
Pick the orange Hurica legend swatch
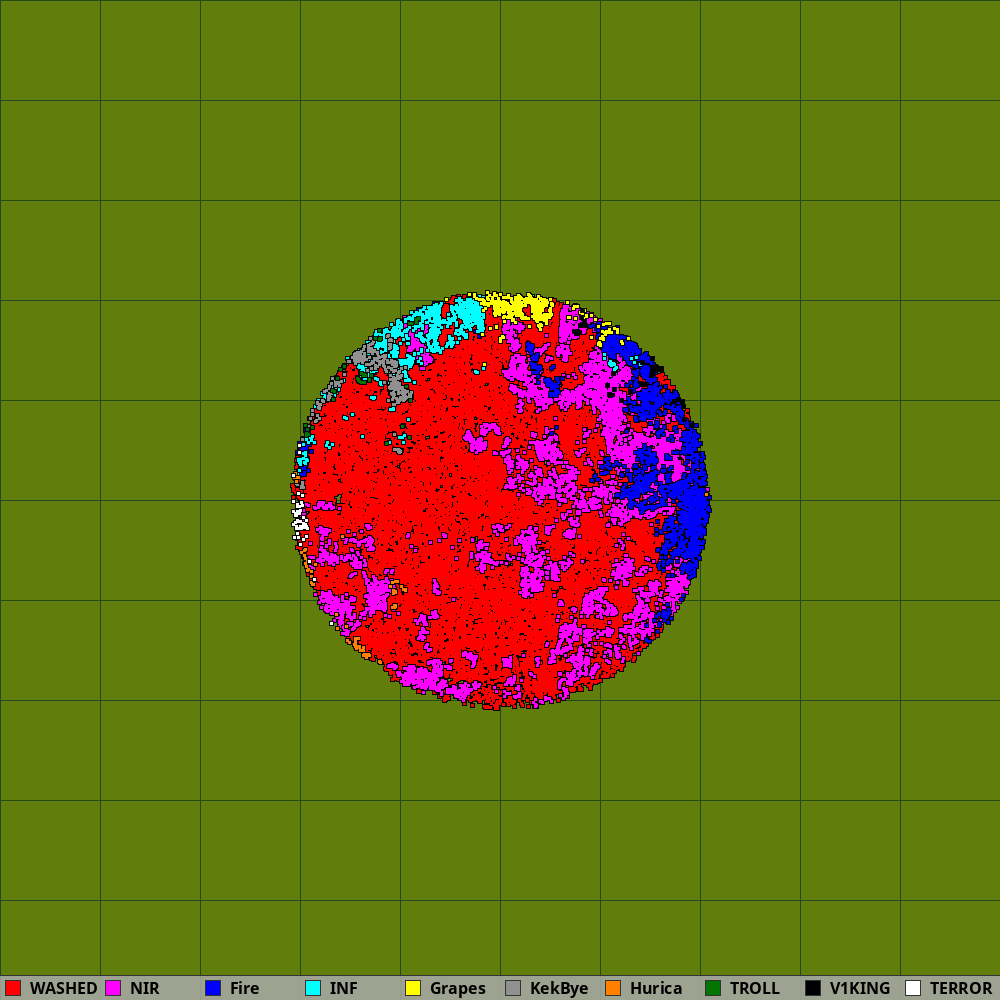point(613,988)
